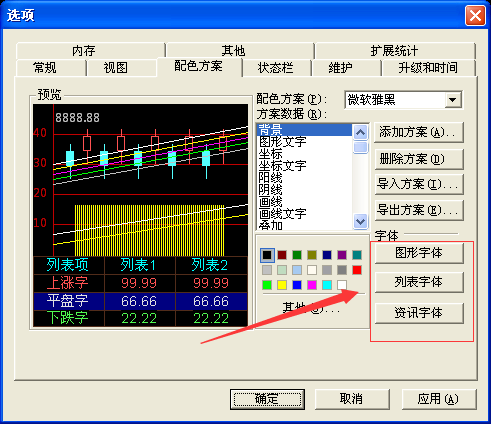This screenshot has height=424, width=491.
Task: Open the 常规 tab
Action: coord(51,68)
